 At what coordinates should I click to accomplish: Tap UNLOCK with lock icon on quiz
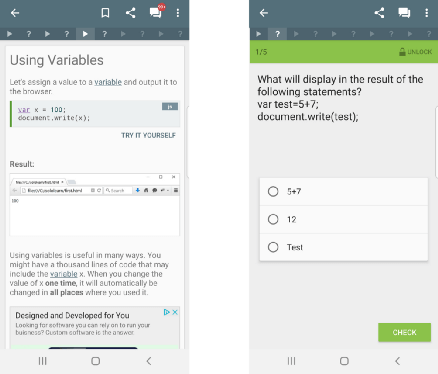click(415, 52)
